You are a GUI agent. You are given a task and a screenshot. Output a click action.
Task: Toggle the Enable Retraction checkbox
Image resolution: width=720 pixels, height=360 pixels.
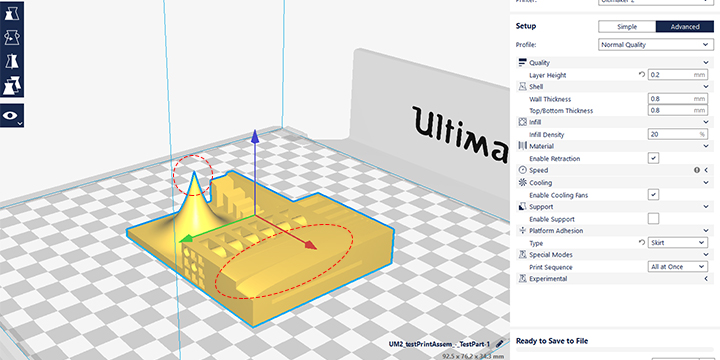653,158
